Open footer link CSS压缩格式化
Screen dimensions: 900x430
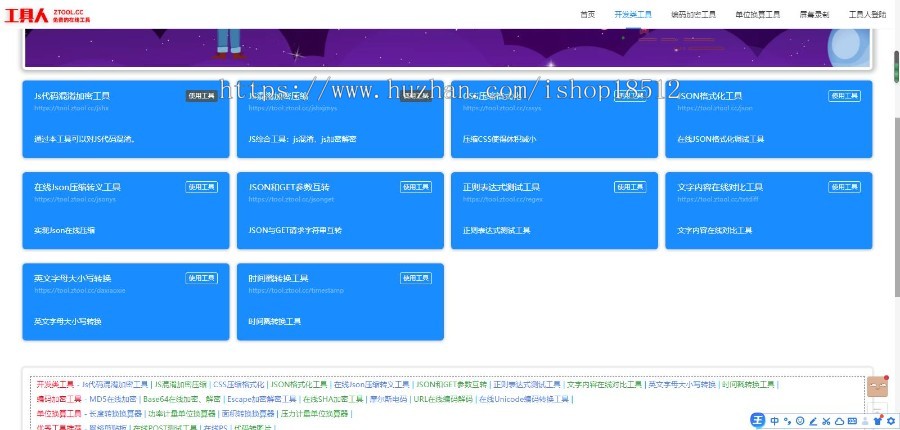(239, 385)
